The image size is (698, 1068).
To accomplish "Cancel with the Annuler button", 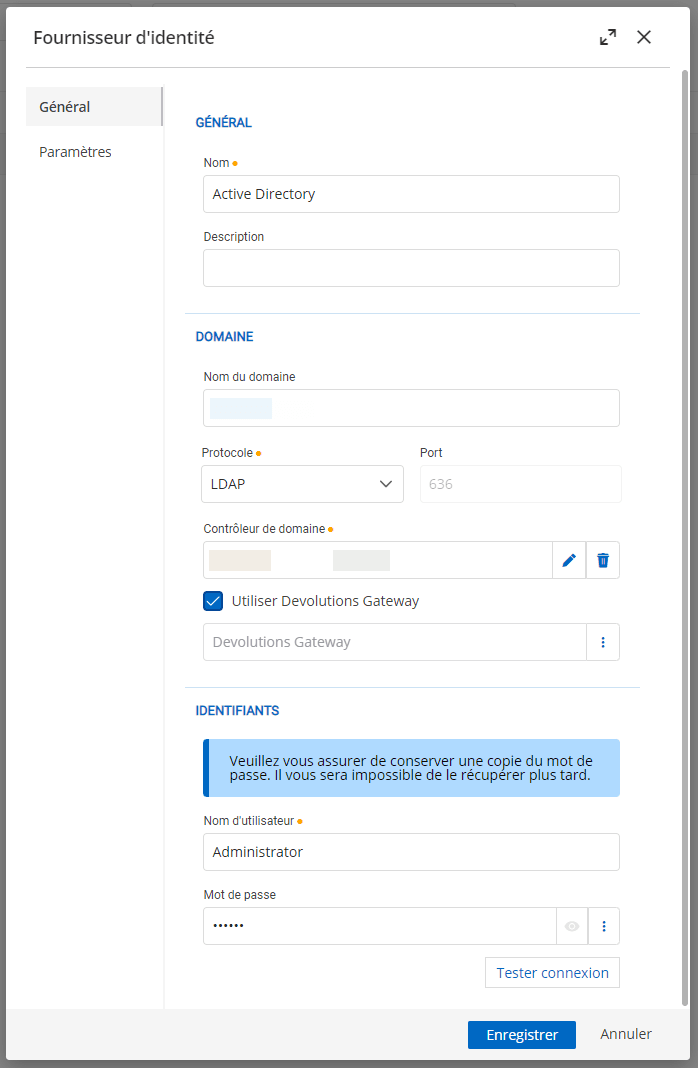I will (x=626, y=1034).
